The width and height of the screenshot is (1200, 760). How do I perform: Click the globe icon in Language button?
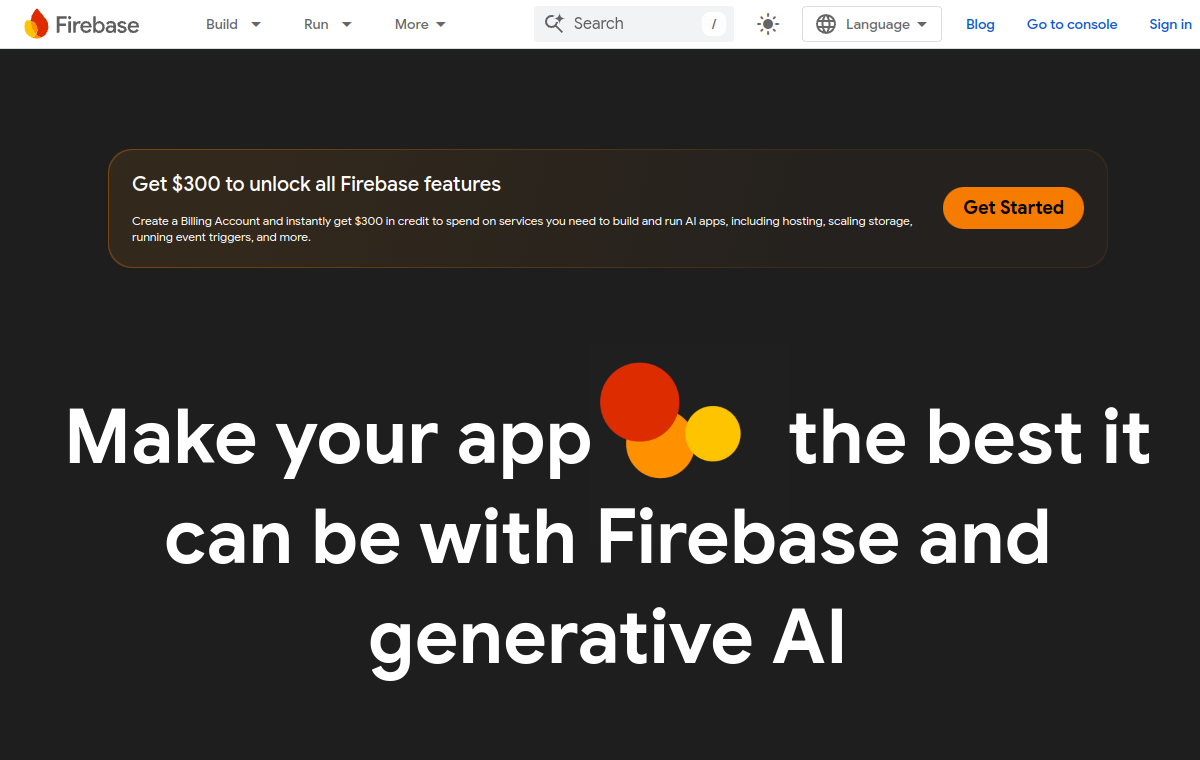coord(826,24)
